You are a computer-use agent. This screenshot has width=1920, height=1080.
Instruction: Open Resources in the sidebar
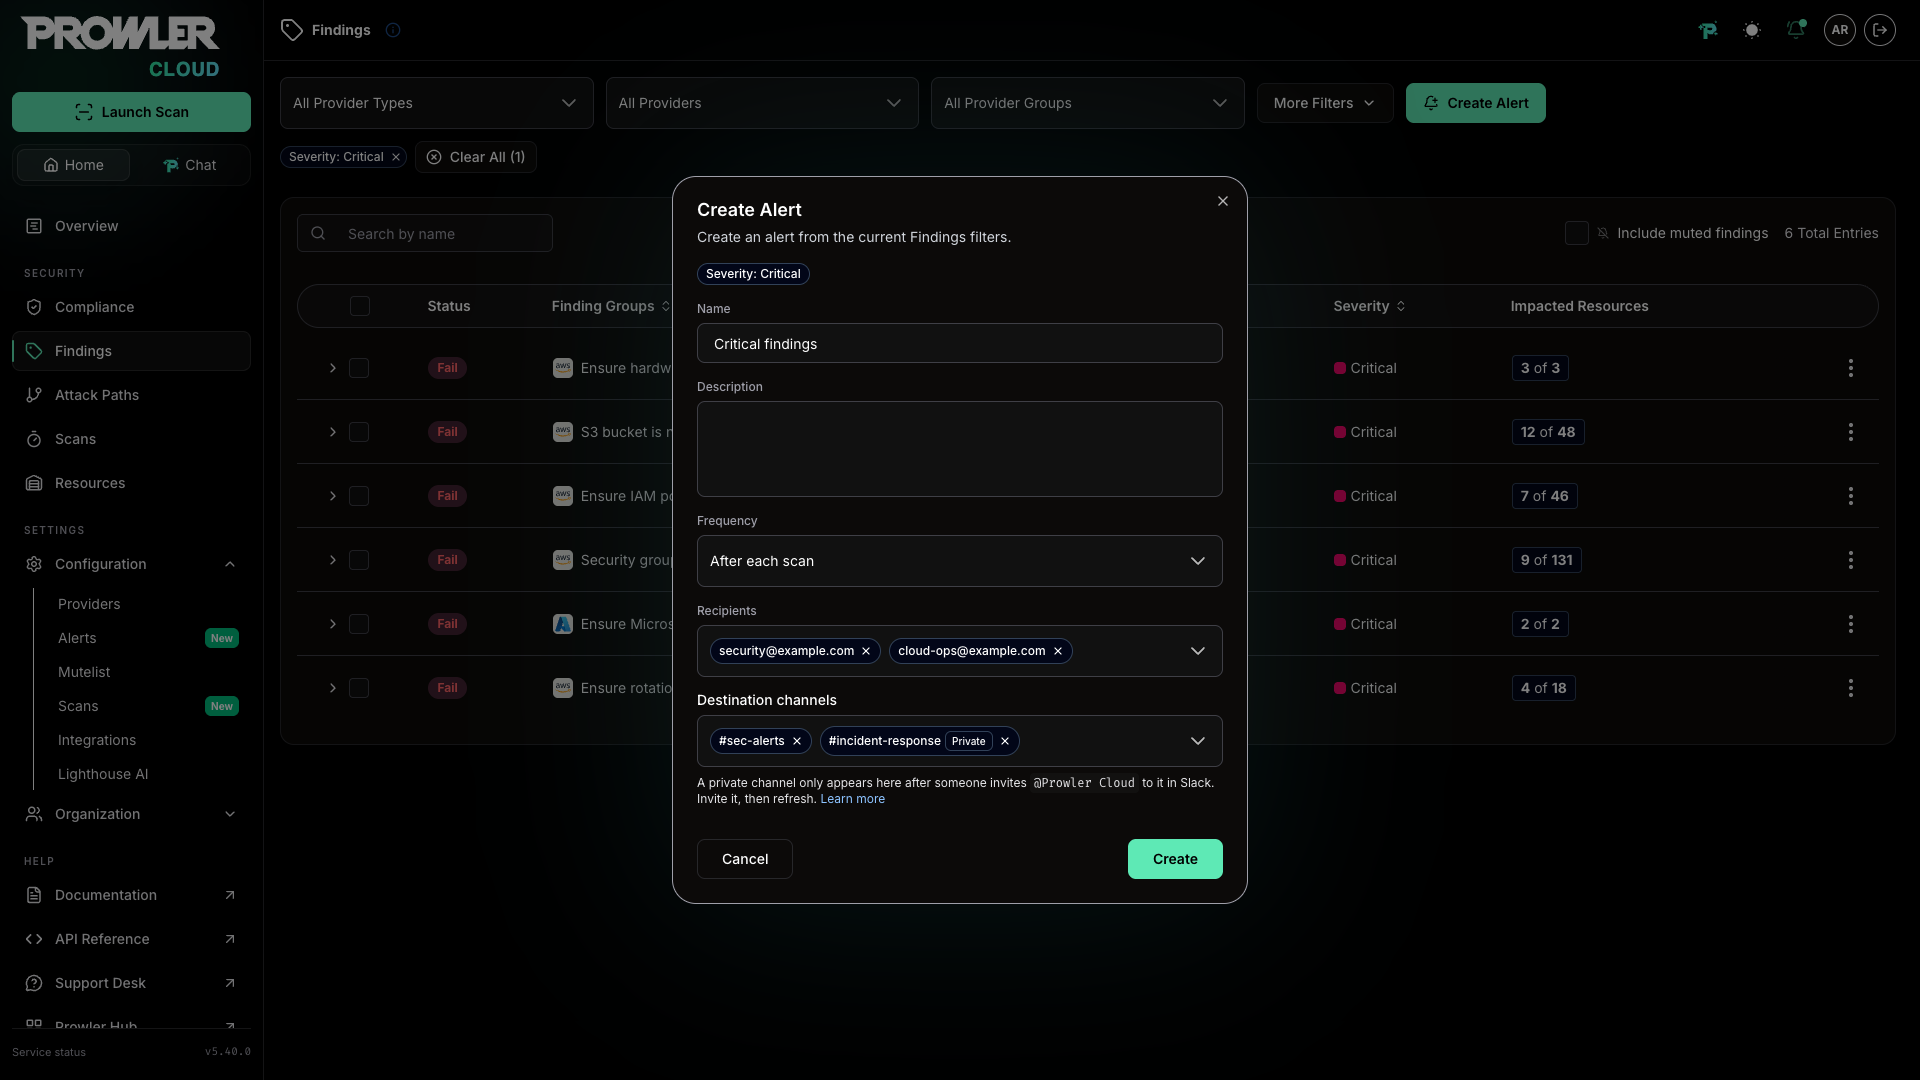click(131, 483)
